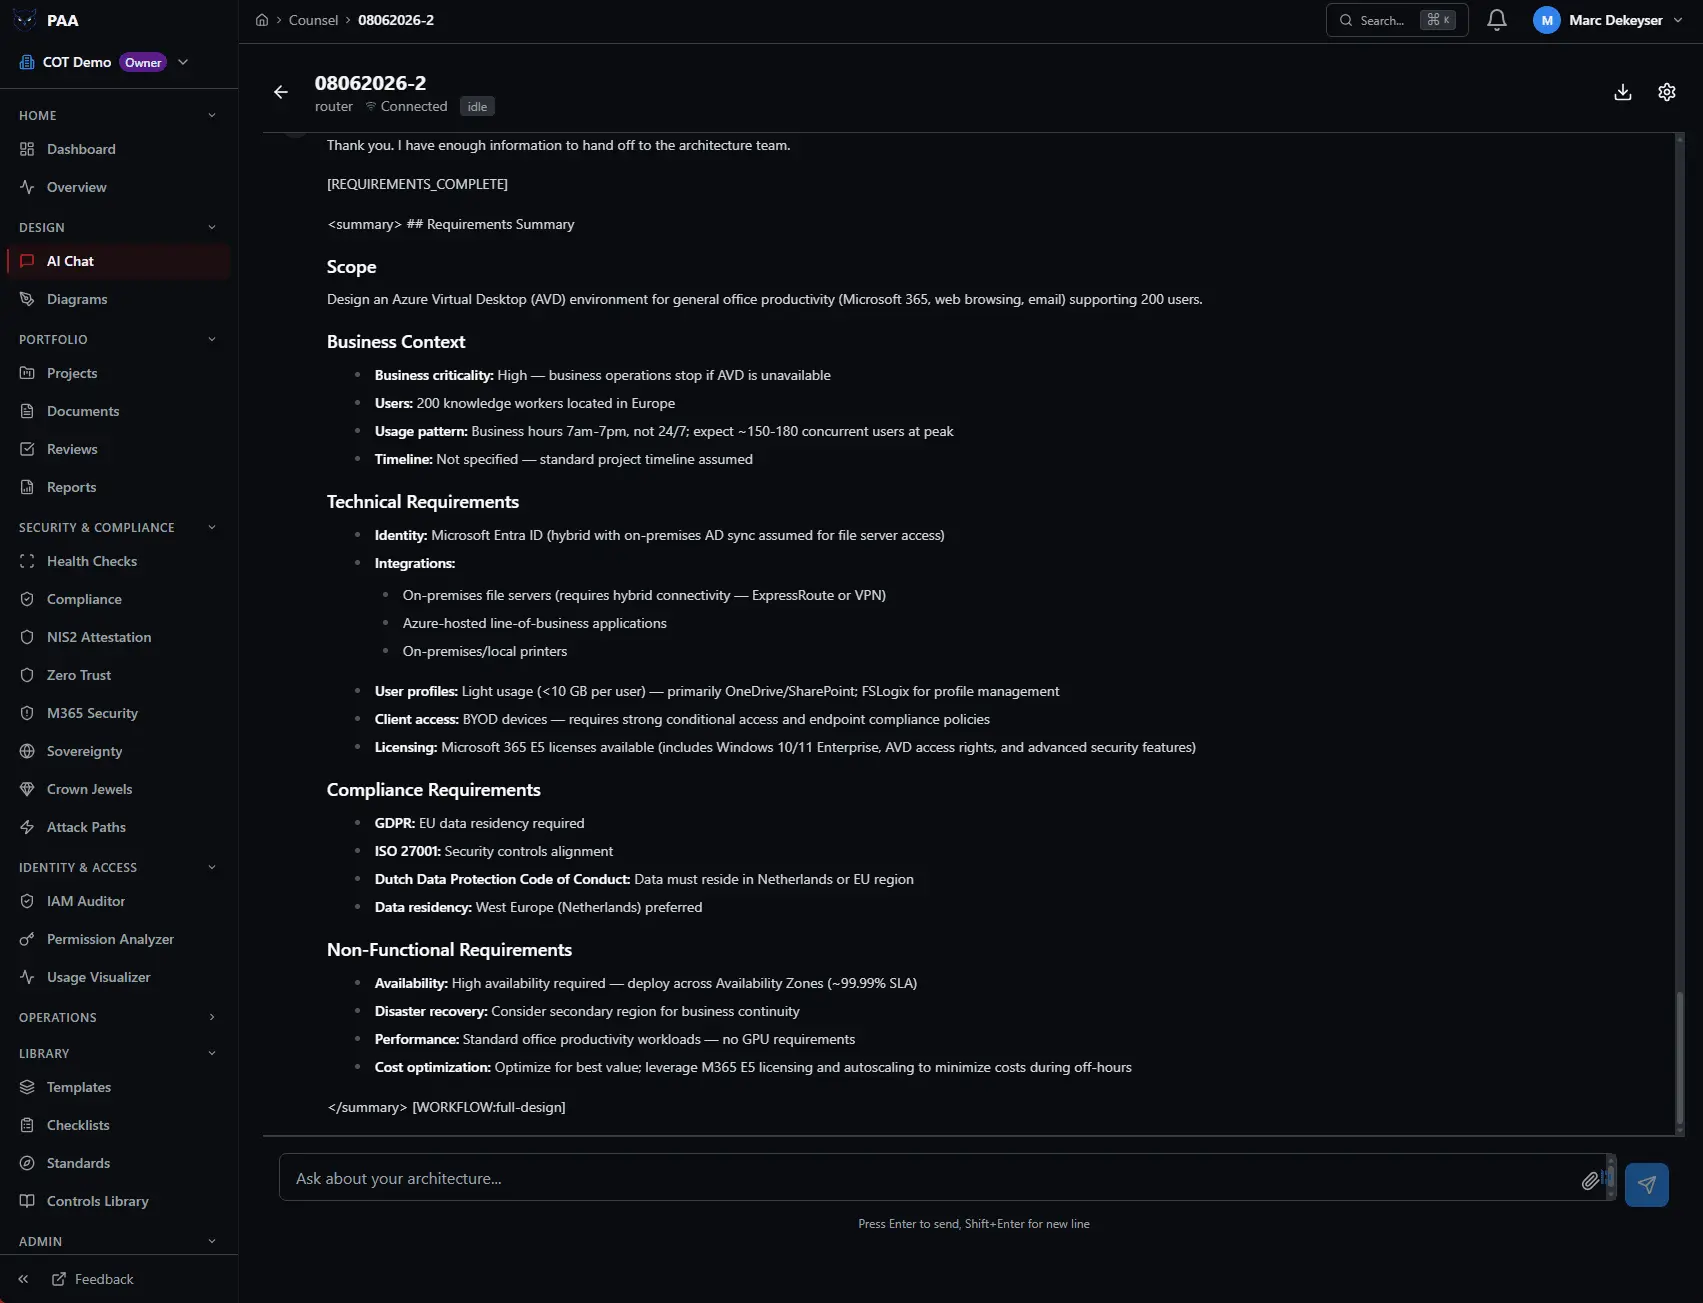Viewport: 1703px width, 1303px height.
Task: Open the Diagrams page
Action: click(x=119, y=299)
